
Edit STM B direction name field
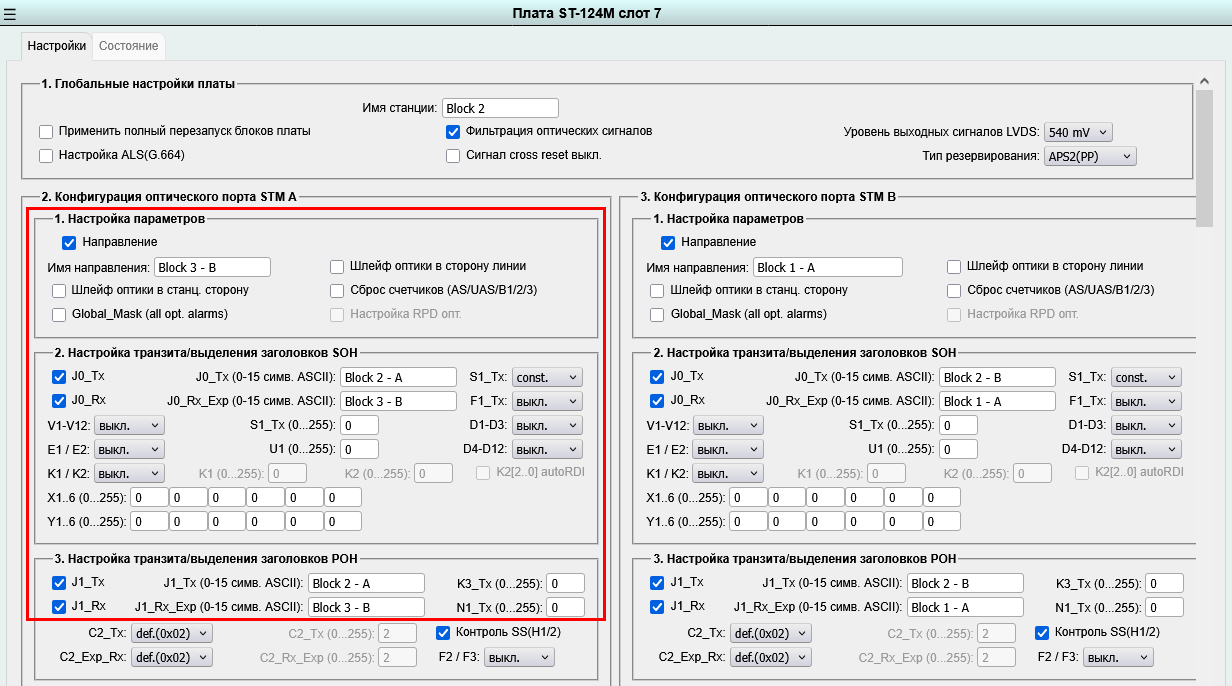(827, 267)
